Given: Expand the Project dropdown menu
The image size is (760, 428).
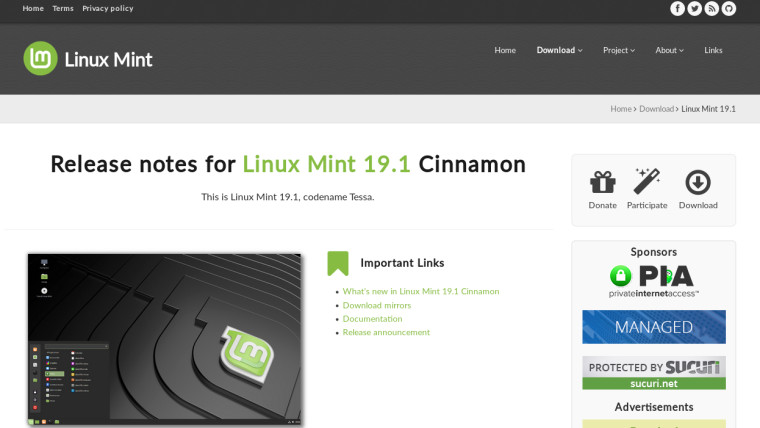Looking at the screenshot, I should 618,50.
